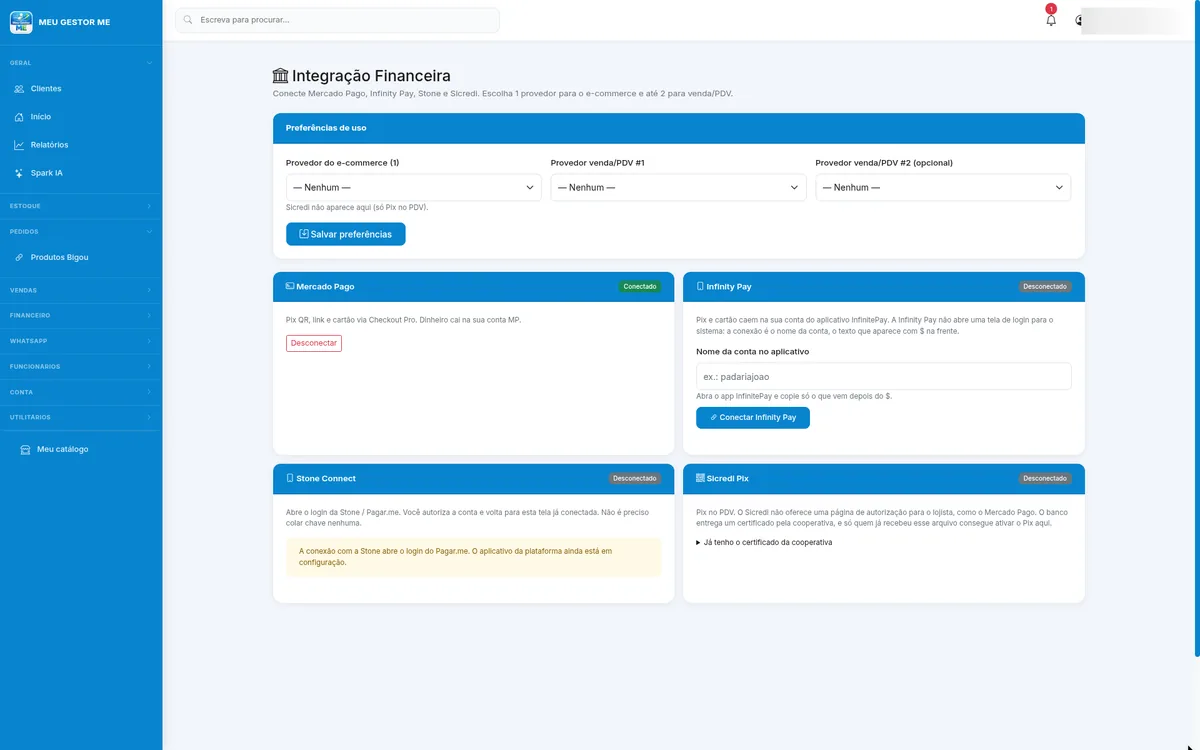Click the Desconectado badge on Infinity Pay

point(1045,287)
